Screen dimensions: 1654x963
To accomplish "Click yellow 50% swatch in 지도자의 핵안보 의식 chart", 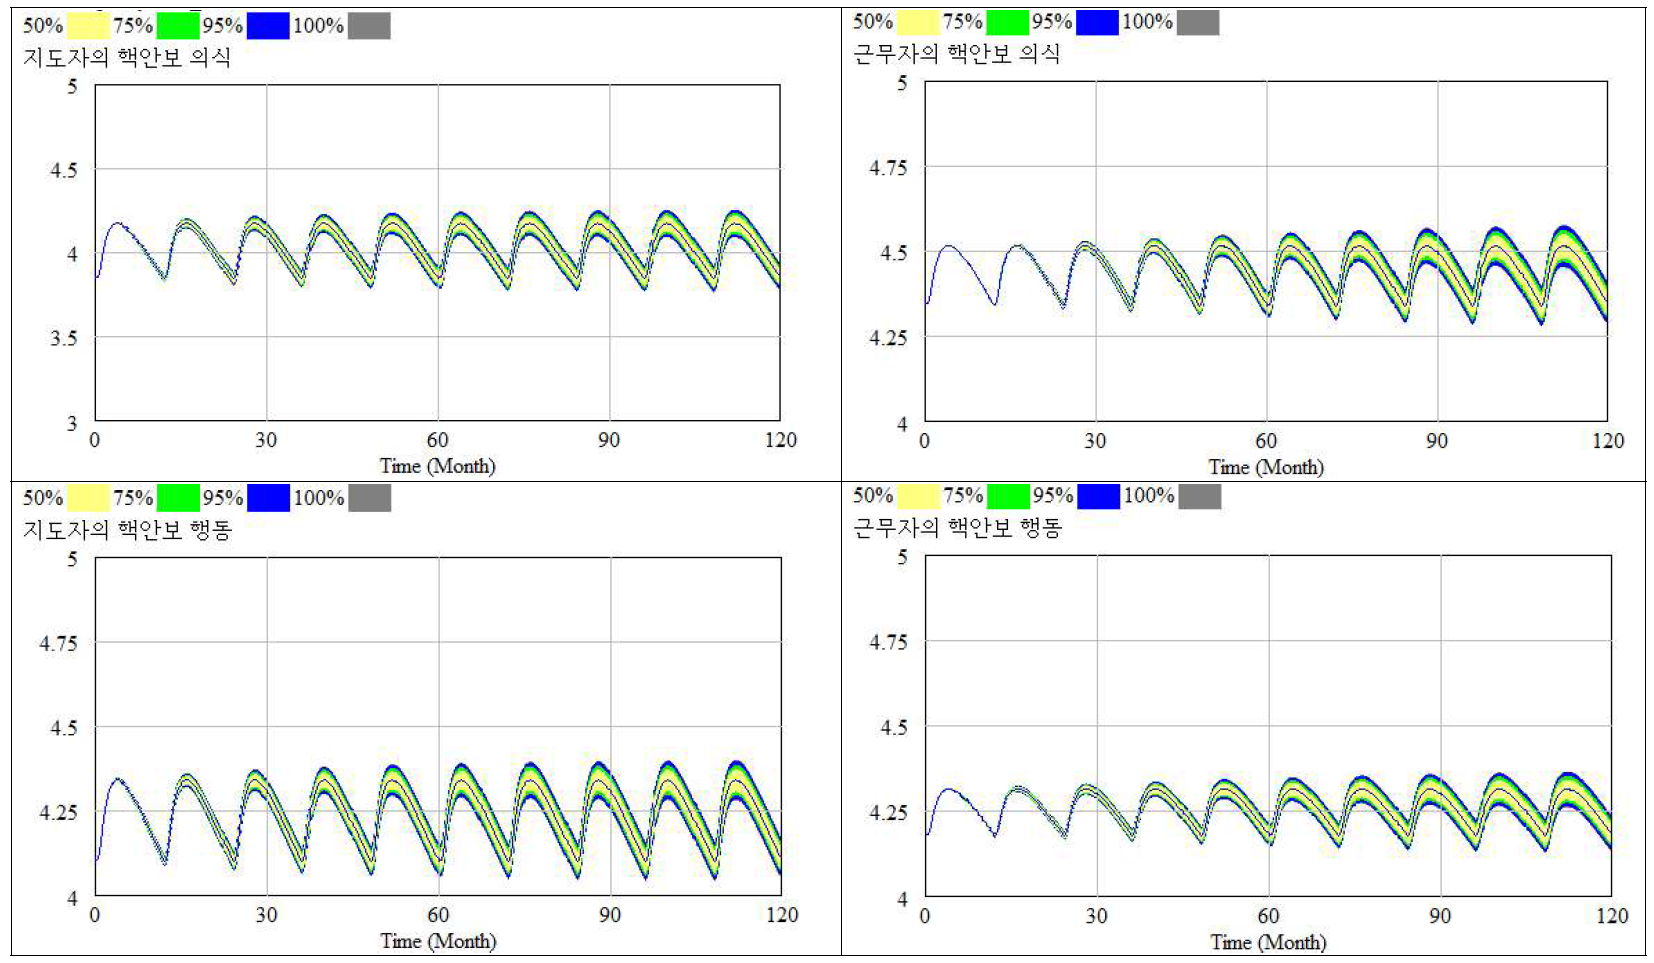I will click(88, 26).
